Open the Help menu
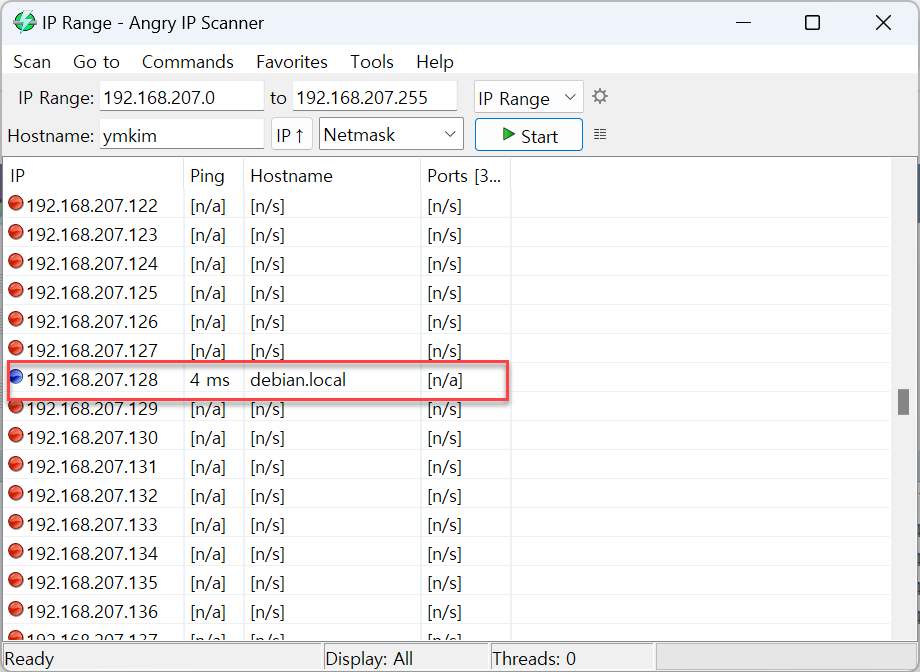The width and height of the screenshot is (920, 672). point(435,62)
